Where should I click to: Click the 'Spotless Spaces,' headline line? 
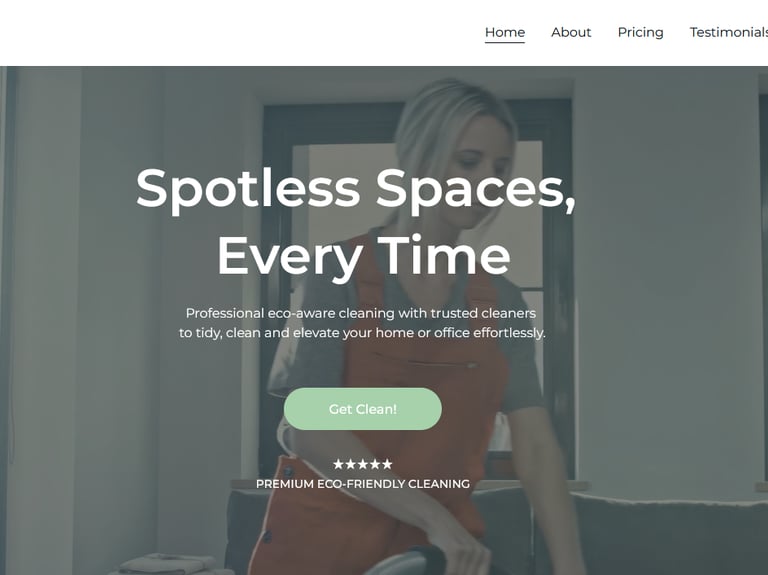tap(356, 190)
